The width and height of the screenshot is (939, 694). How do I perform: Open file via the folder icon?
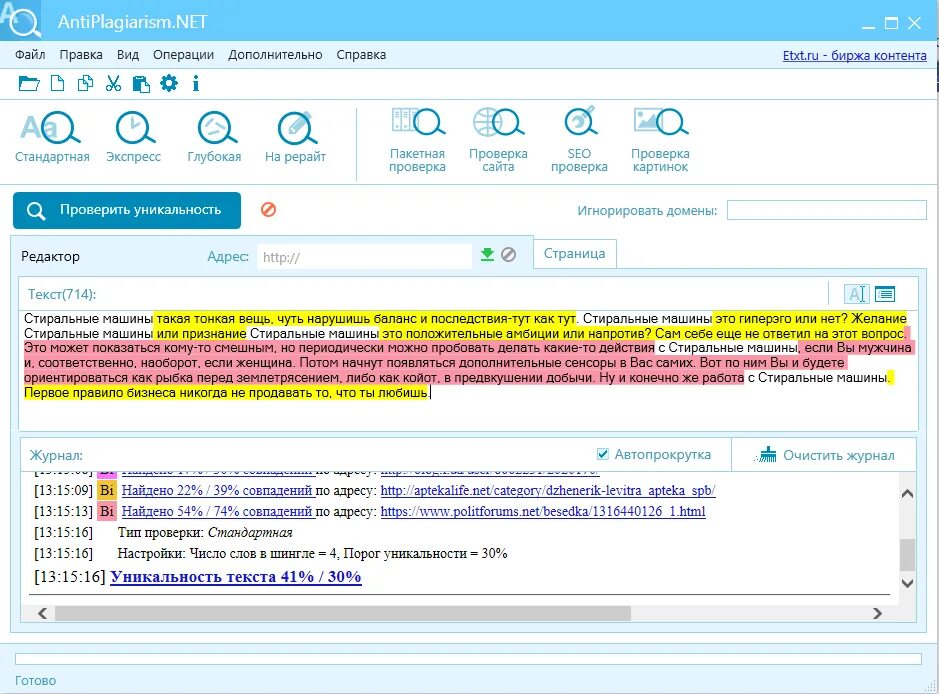tap(29, 83)
